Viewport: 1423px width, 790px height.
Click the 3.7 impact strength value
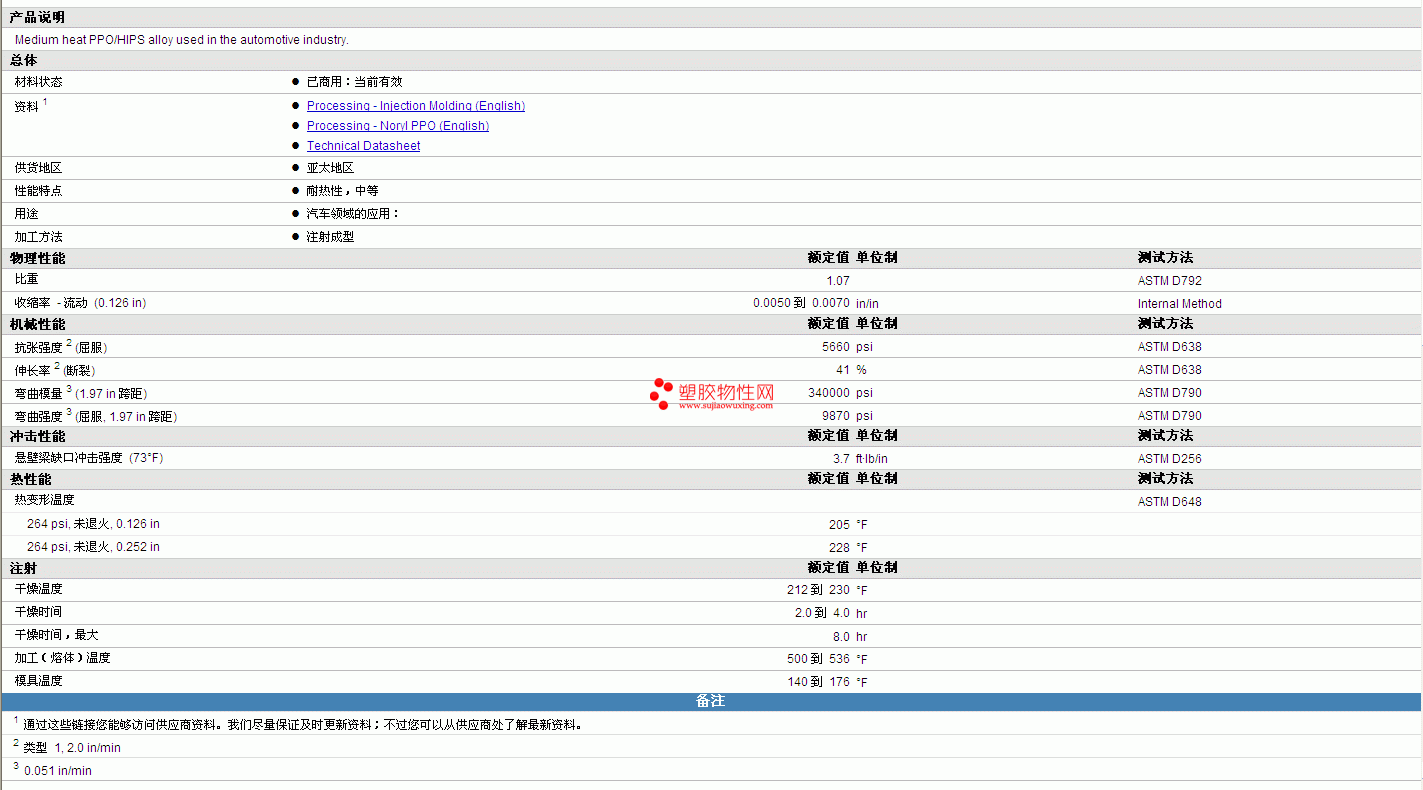(842, 459)
